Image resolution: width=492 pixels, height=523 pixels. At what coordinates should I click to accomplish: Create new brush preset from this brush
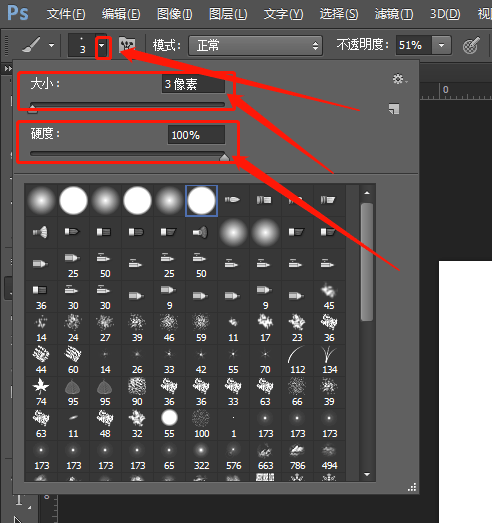394,108
